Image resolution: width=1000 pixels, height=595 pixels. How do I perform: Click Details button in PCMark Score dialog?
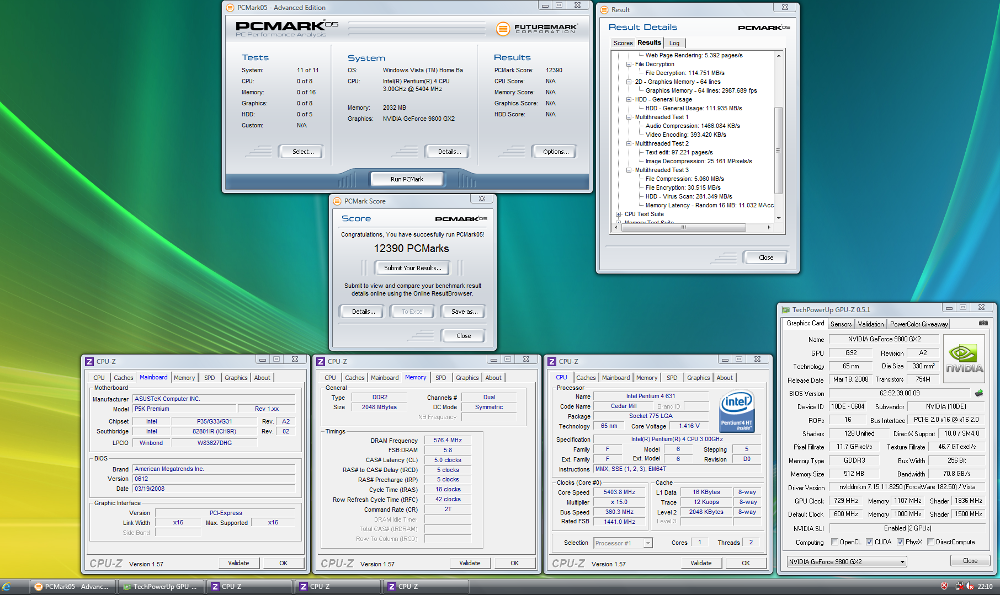pyautogui.click(x=362, y=312)
